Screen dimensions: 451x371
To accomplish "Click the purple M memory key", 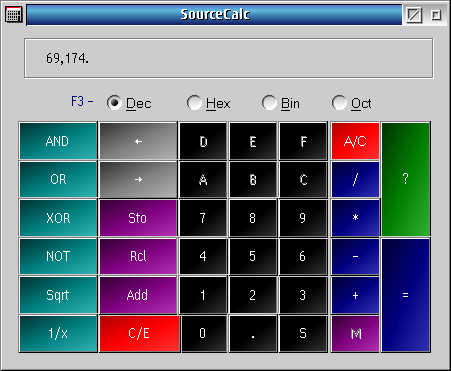I will (x=355, y=333).
